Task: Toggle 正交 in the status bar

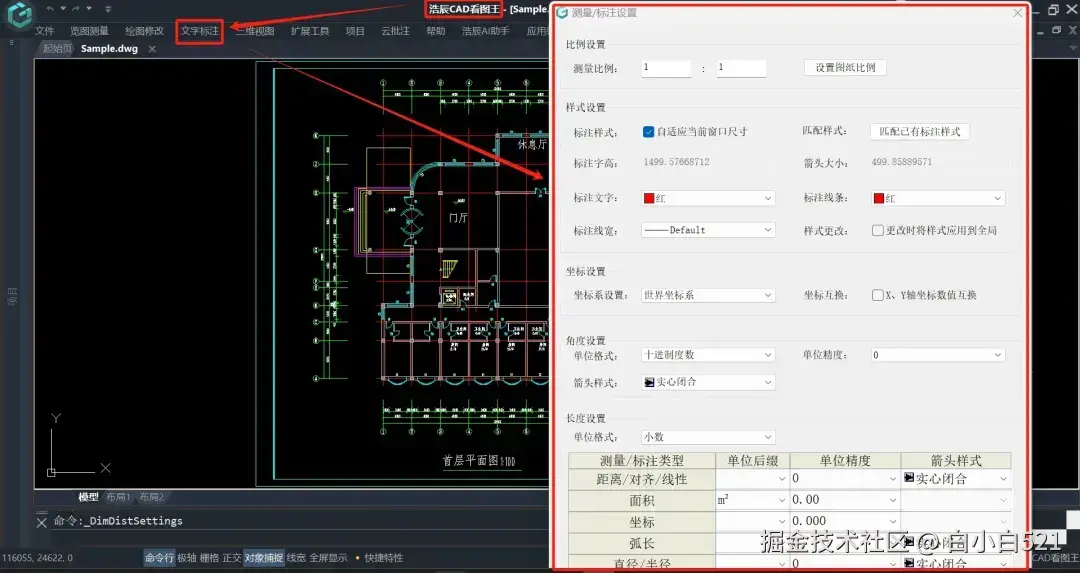Action: pyautogui.click(x=232, y=558)
